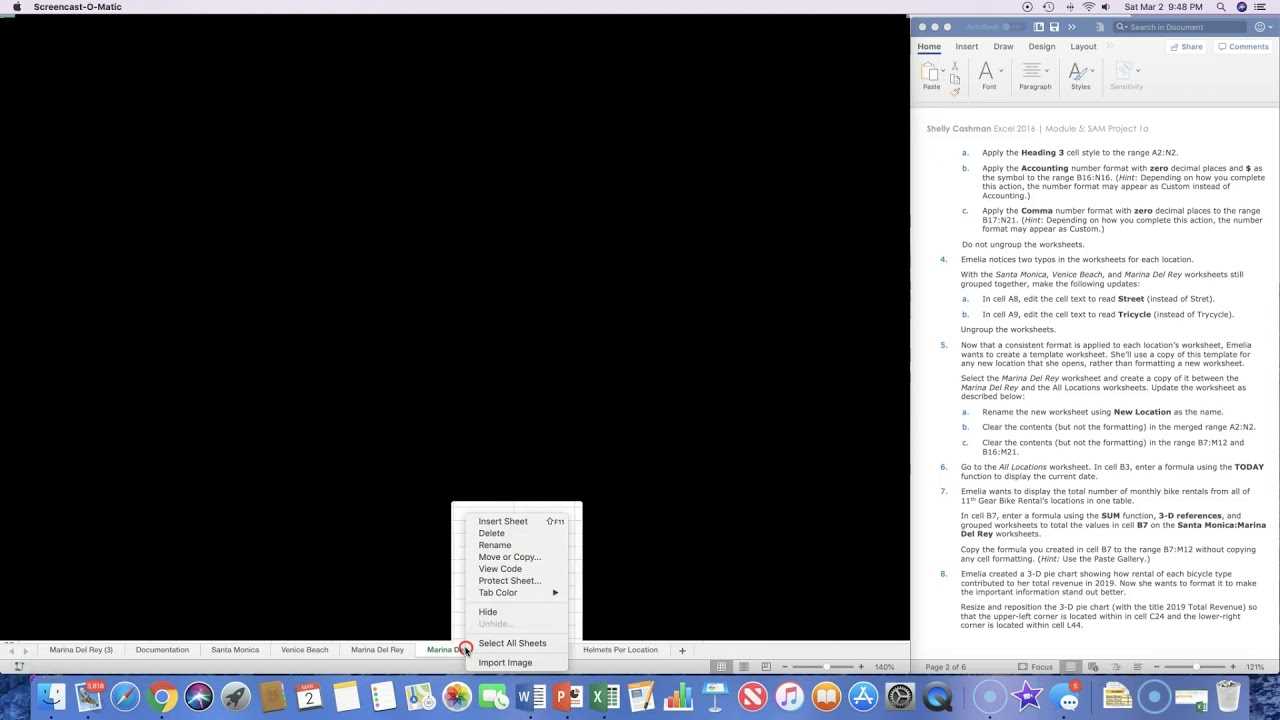Click the Save icon in Word title bar
Screen dimensions: 1280x720
[1054, 27]
